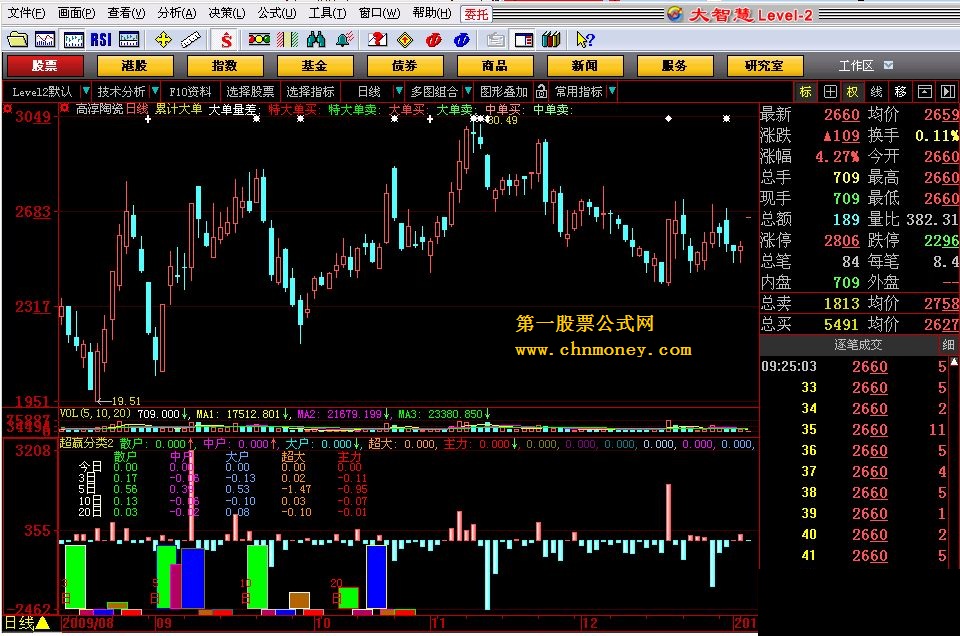
Task: Expand the 工作区 workspace dropdown
Action: pyautogui.click(x=888, y=65)
